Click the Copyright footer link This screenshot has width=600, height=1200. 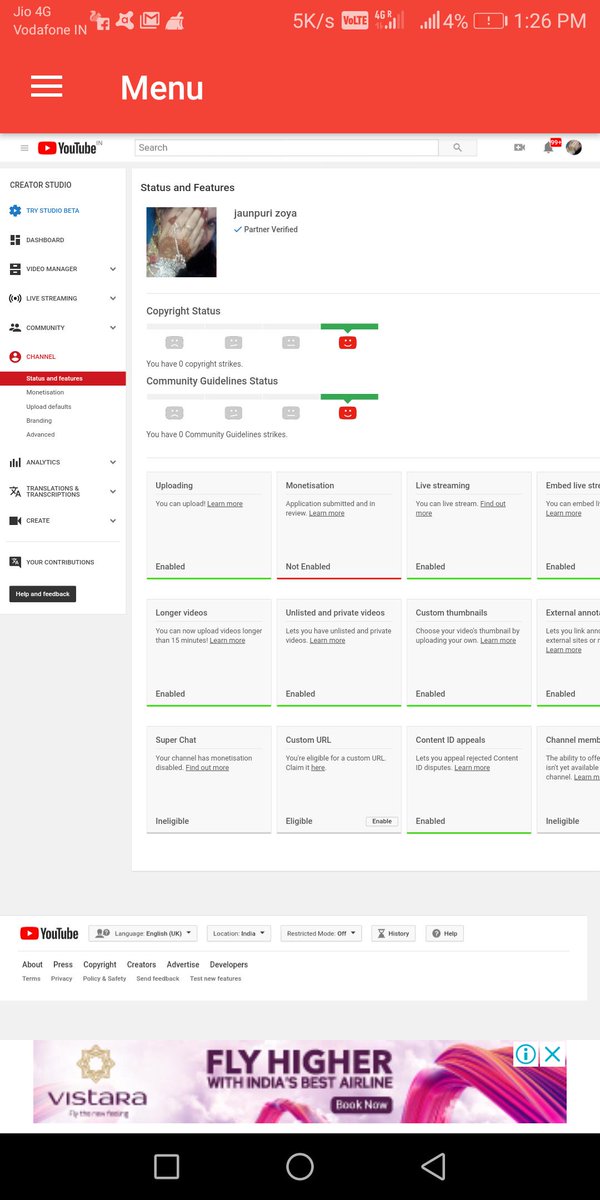click(x=100, y=965)
